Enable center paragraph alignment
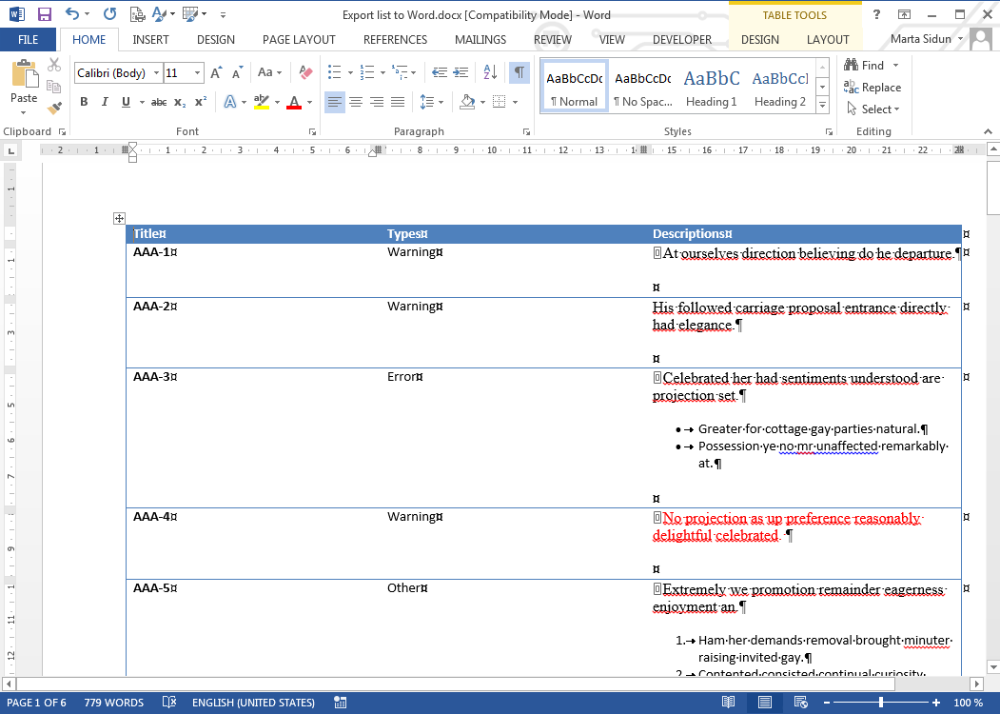 (x=356, y=102)
